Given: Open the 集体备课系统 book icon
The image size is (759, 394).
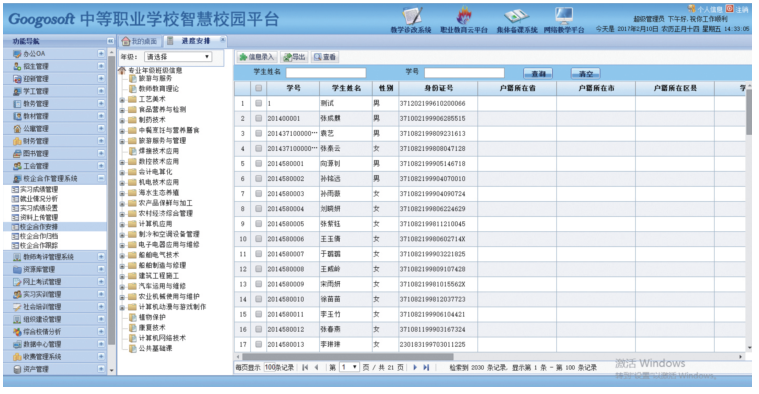Looking at the screenshot, I should pyautogui.click(x=516, y=15).
